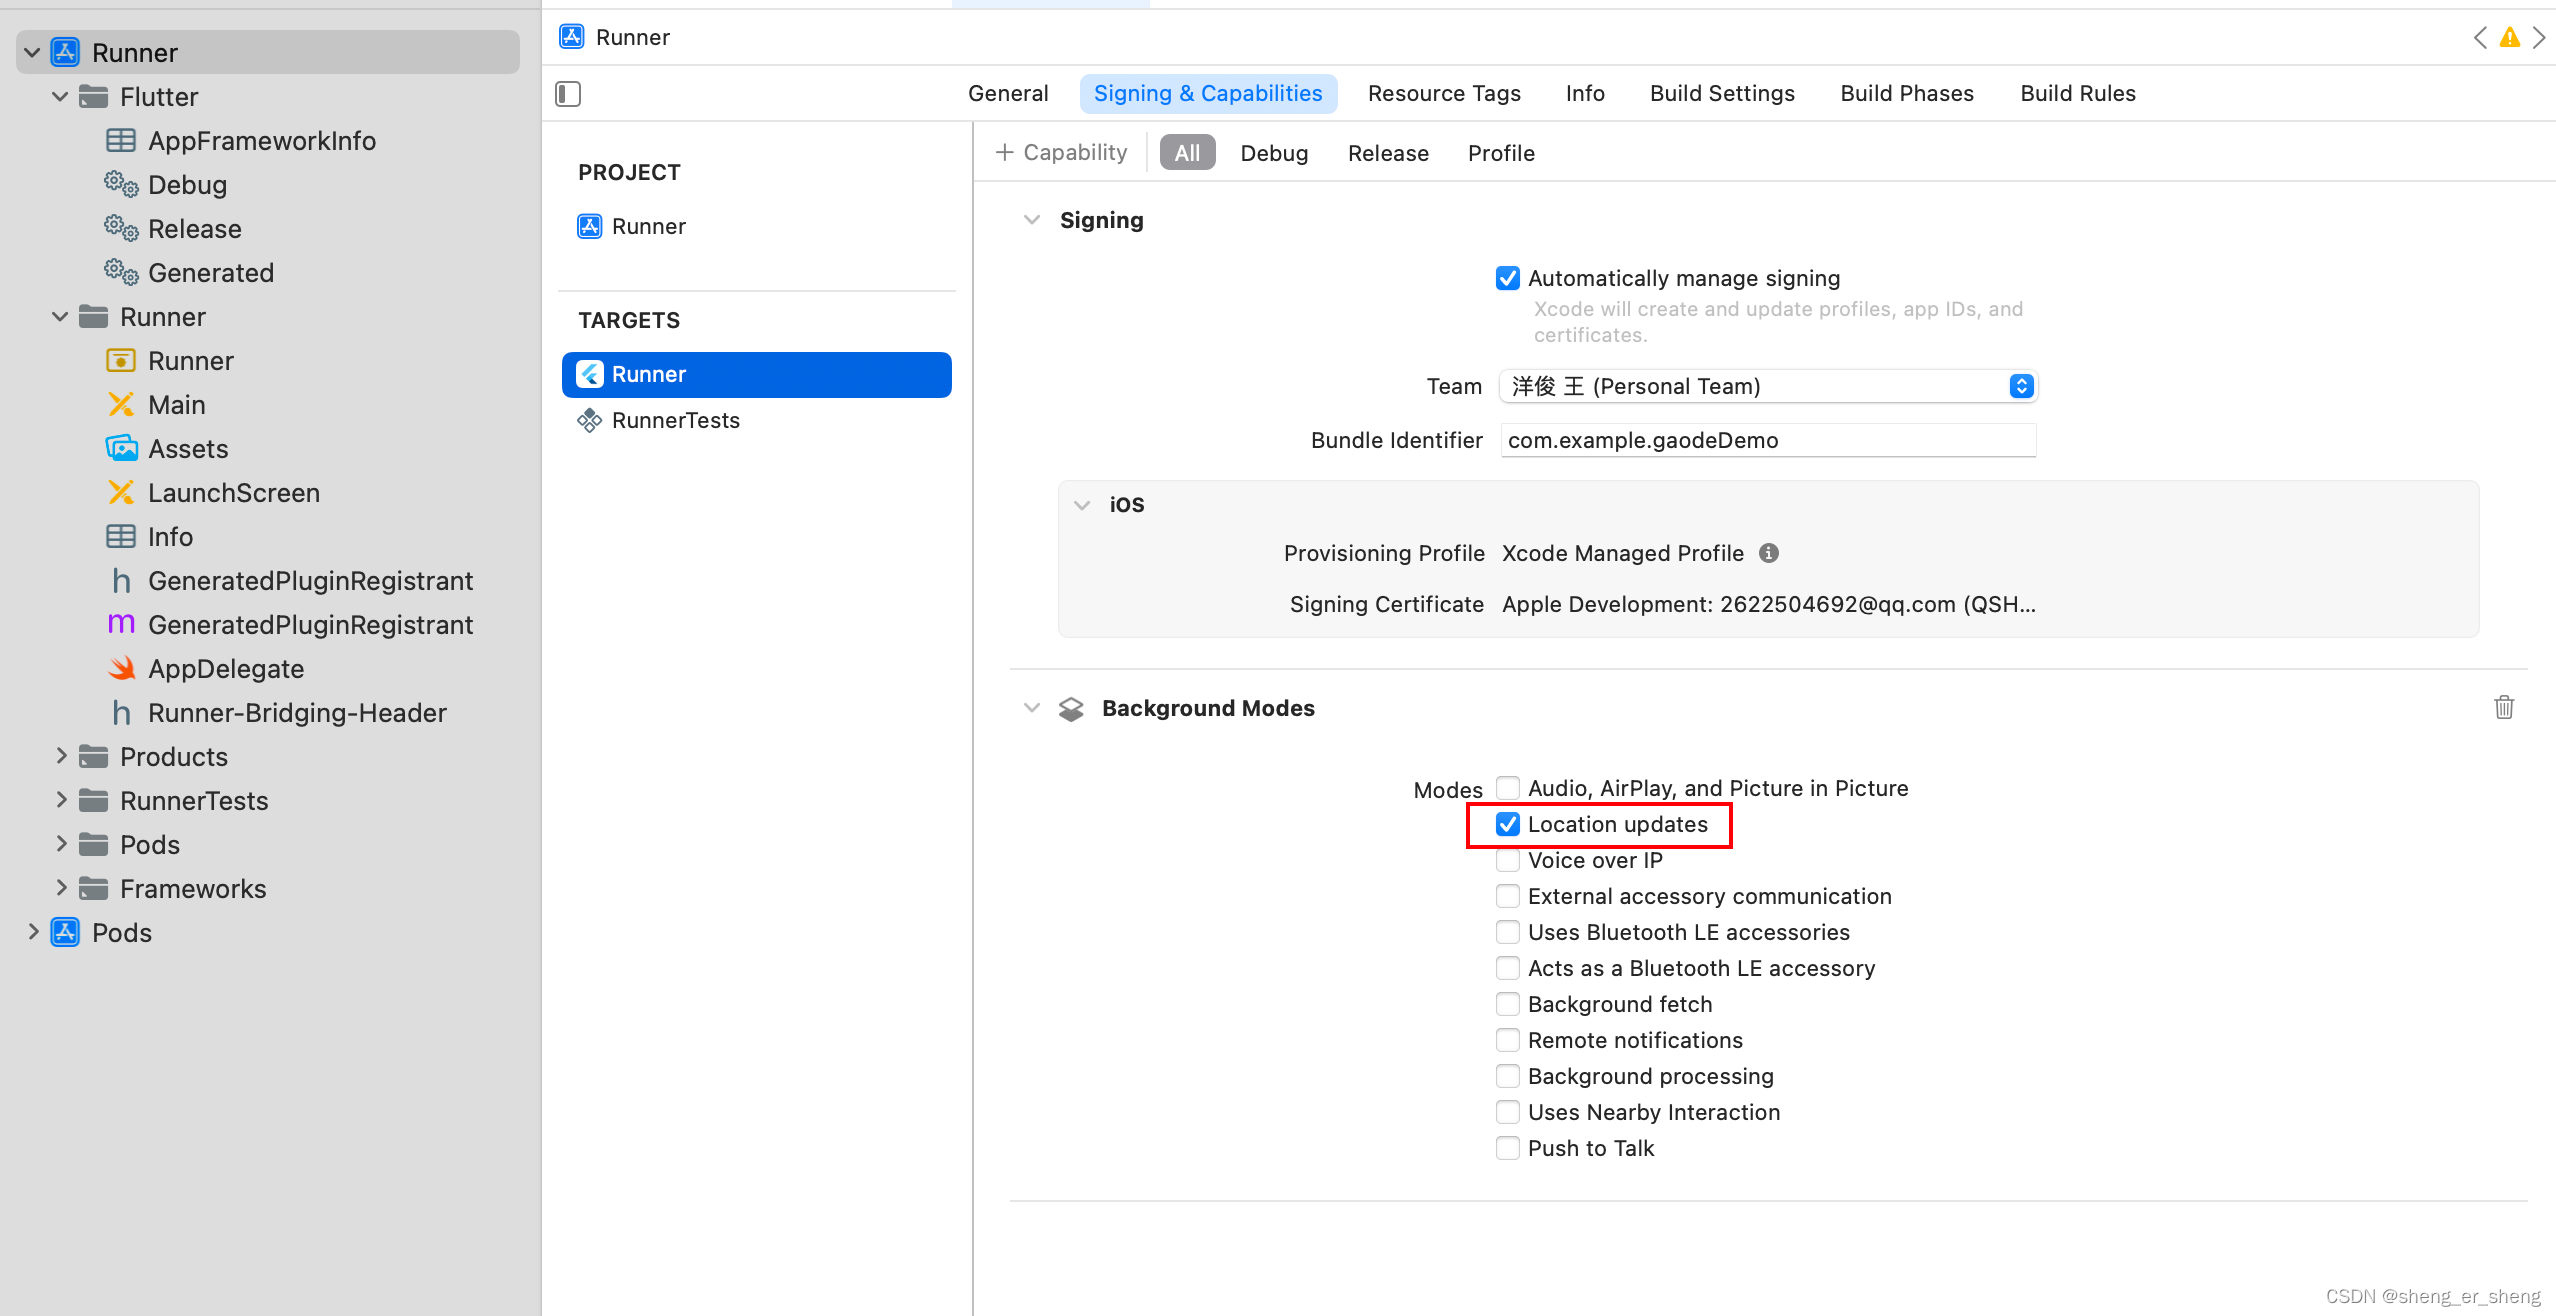
Task: Expand the RunnerTests folder
Action: click(61, 800)
